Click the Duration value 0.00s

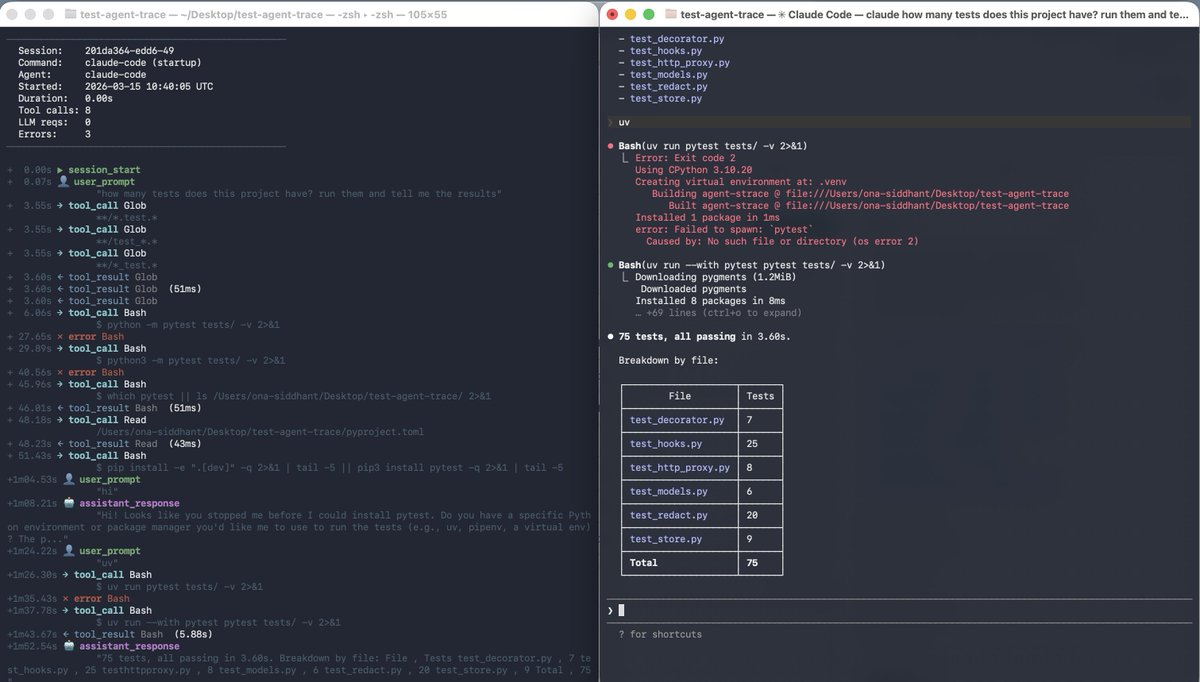[98, 99]
